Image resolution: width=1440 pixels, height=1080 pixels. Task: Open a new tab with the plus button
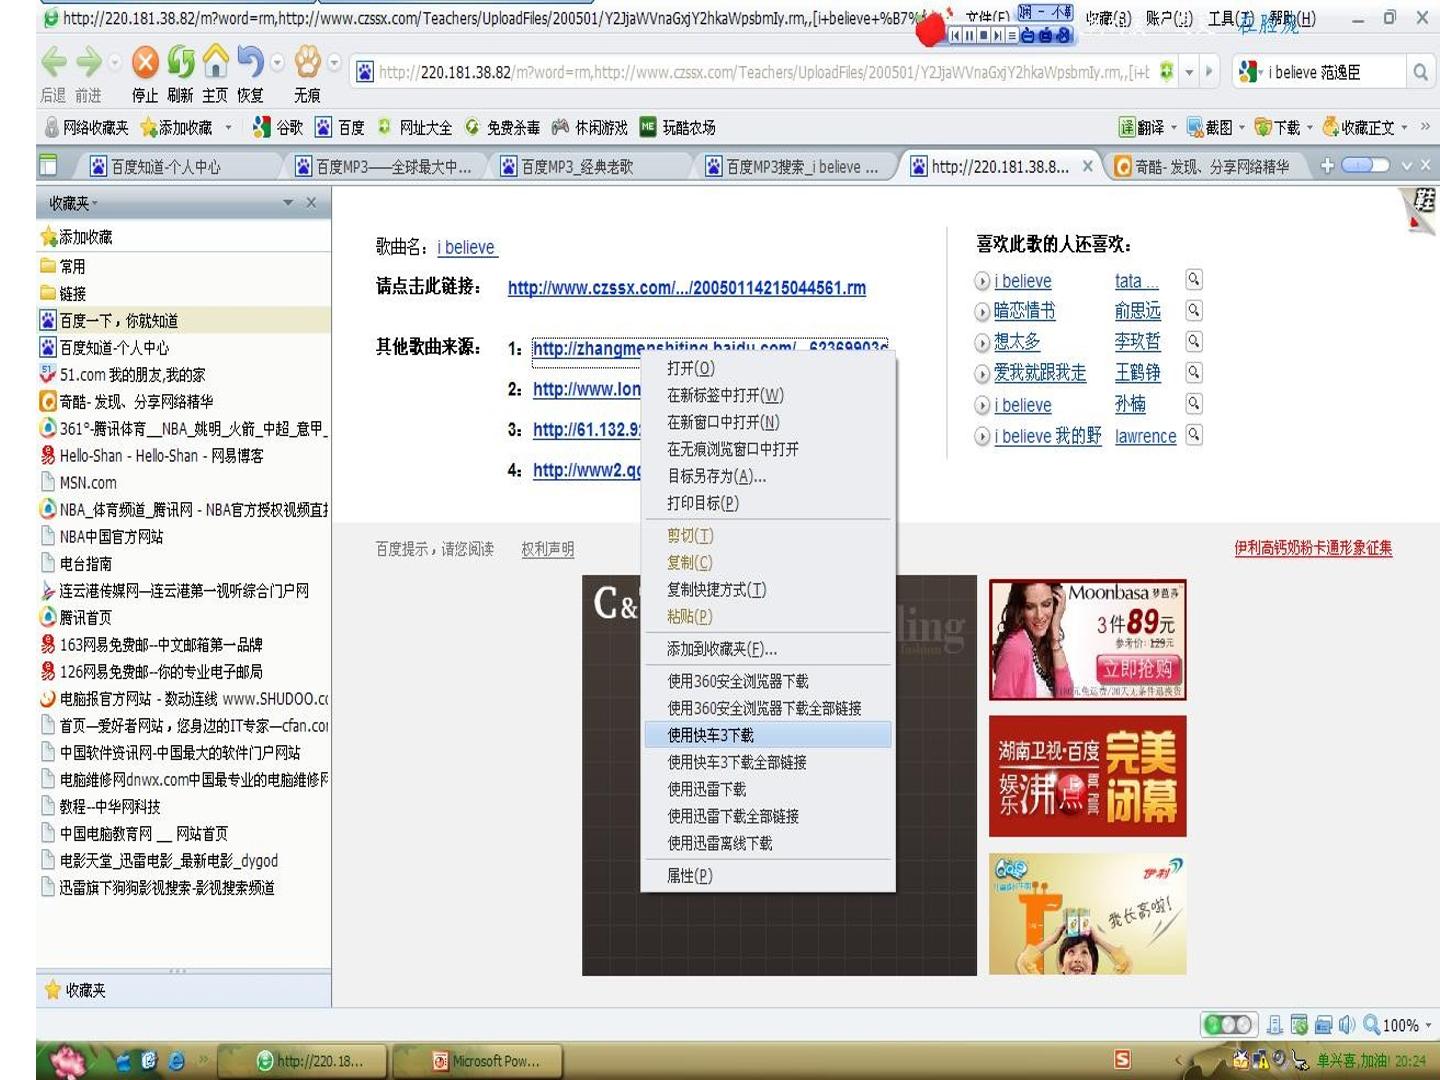coord(1327,165)
